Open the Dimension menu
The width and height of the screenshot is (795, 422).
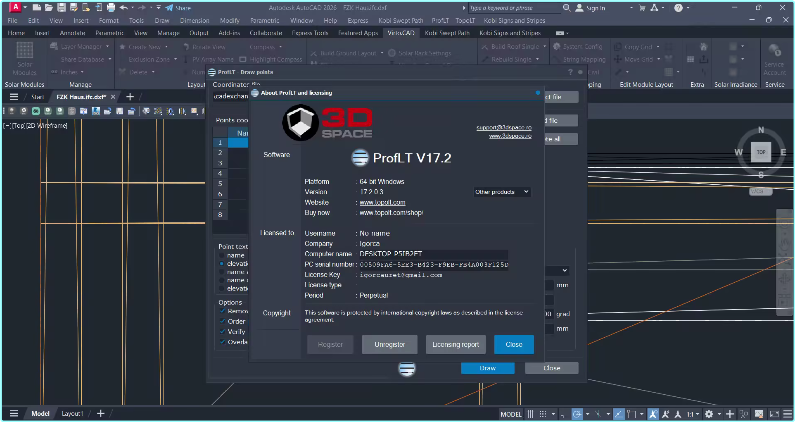click(x=194, y=21)
